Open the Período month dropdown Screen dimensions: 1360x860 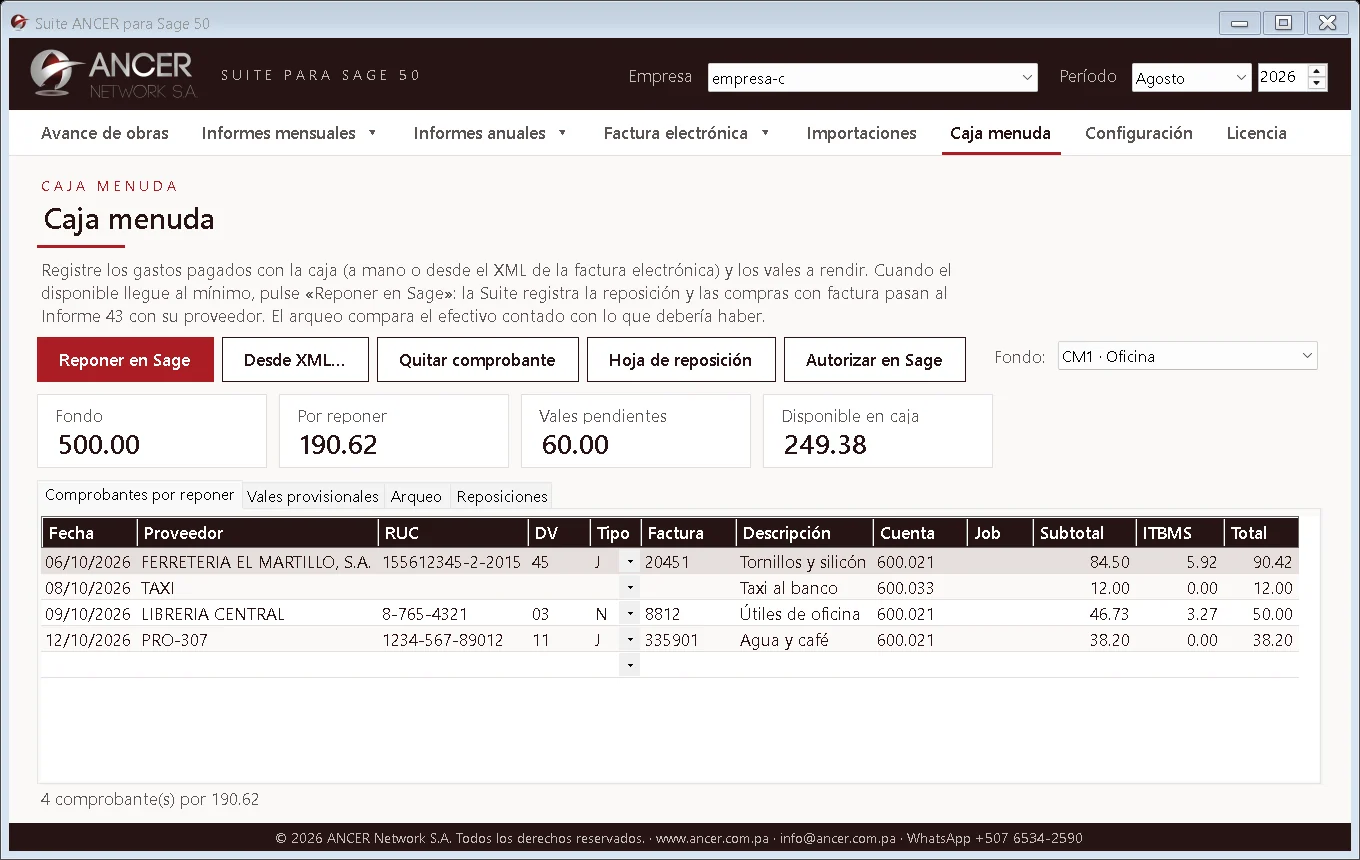point(1191,78)
